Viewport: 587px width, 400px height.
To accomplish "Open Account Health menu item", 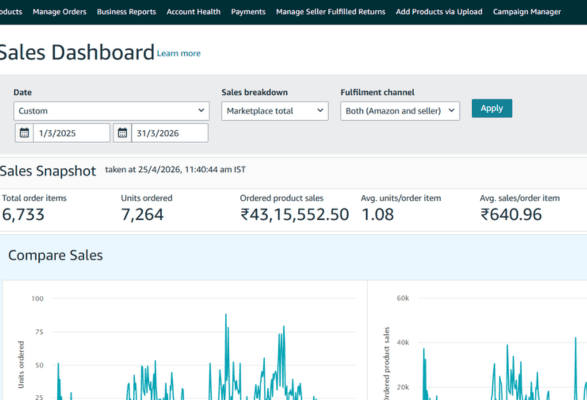I will [194, 12].
